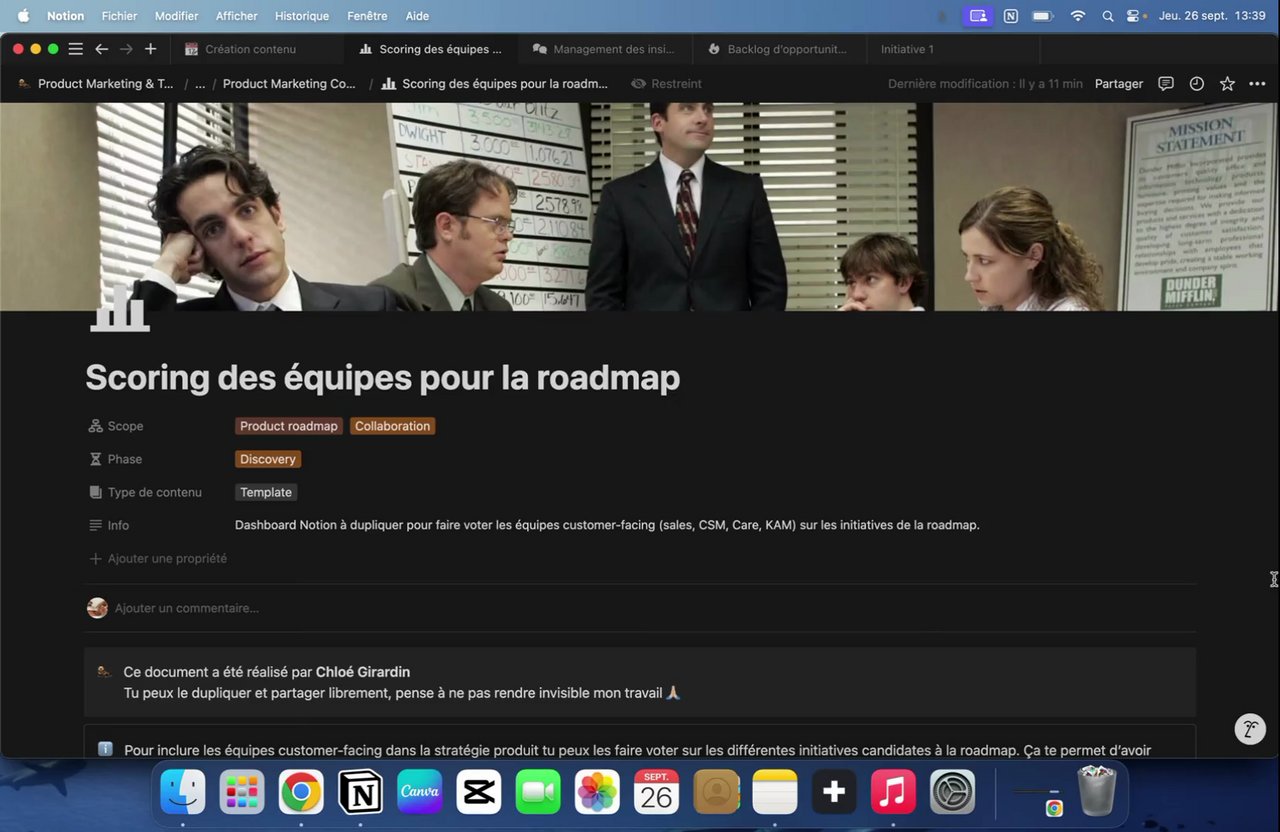This screenshot has width=1280, height=832.
Task: Open the minimized Chrome window in dock
Action: pos(1037,795)
